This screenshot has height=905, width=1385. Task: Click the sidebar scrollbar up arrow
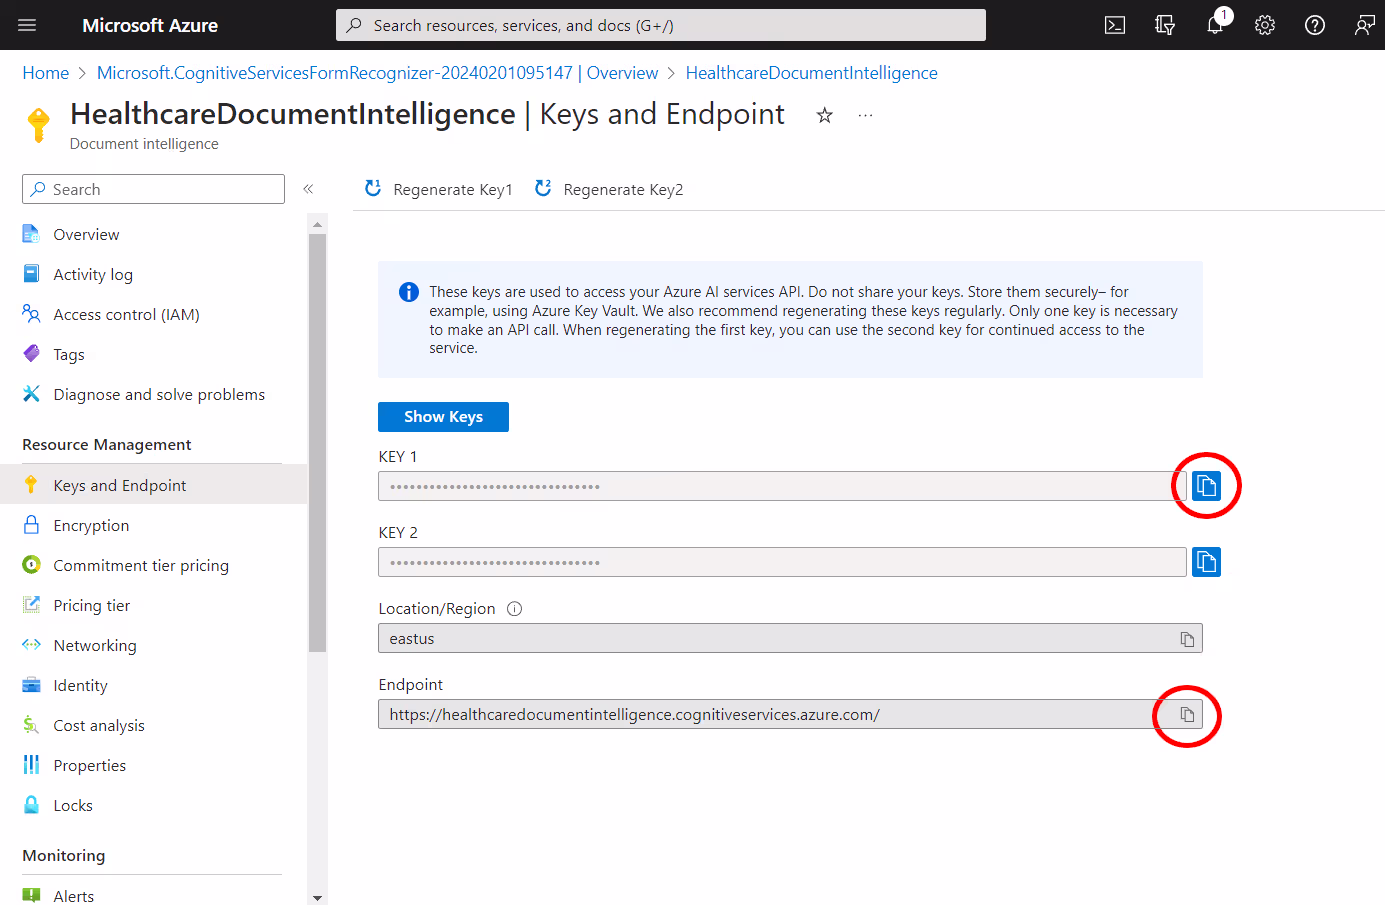tap(317, 224)
